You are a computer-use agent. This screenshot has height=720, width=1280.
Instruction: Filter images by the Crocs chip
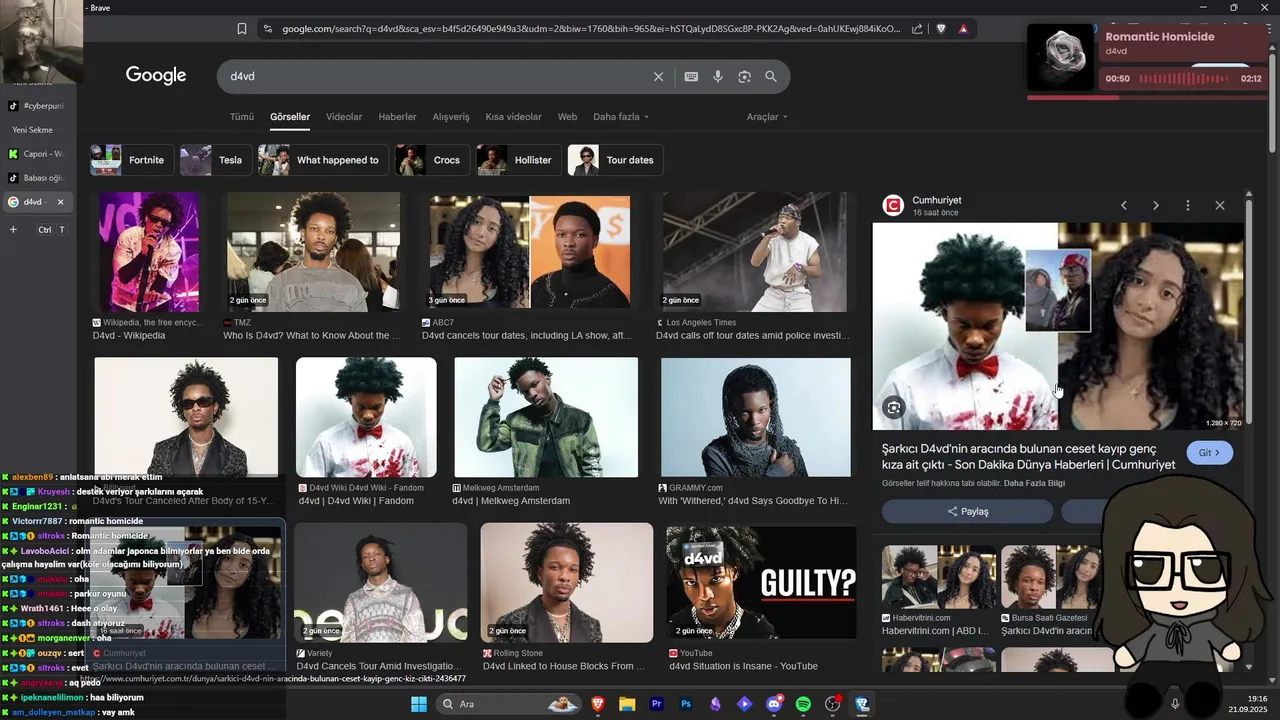[x=432, y=160]
